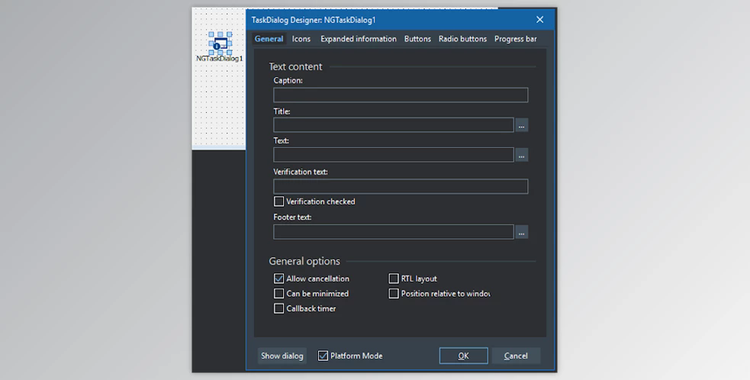The height and width of the screenshot is (380, 750).
Task: Turn on RTL layout
Action: coord(394,279)
